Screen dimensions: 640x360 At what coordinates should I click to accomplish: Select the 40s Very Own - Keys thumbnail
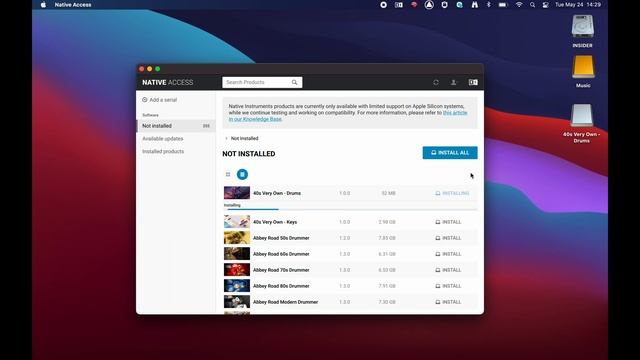237,222
